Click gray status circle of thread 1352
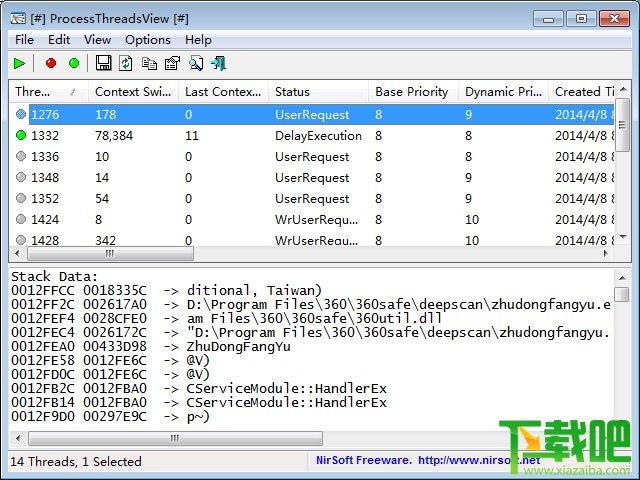This screenshot has height=480, width=640. click(x=21, y=198)
